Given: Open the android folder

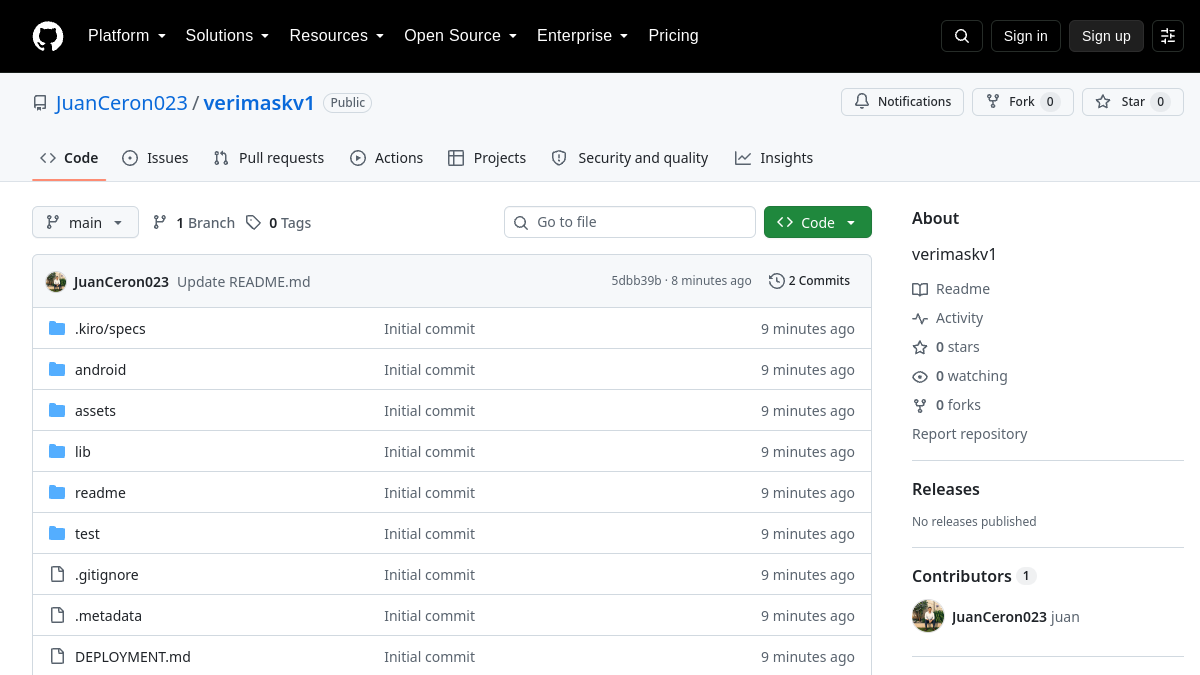Looking at the screenshot, I should (x=100, y=370).
